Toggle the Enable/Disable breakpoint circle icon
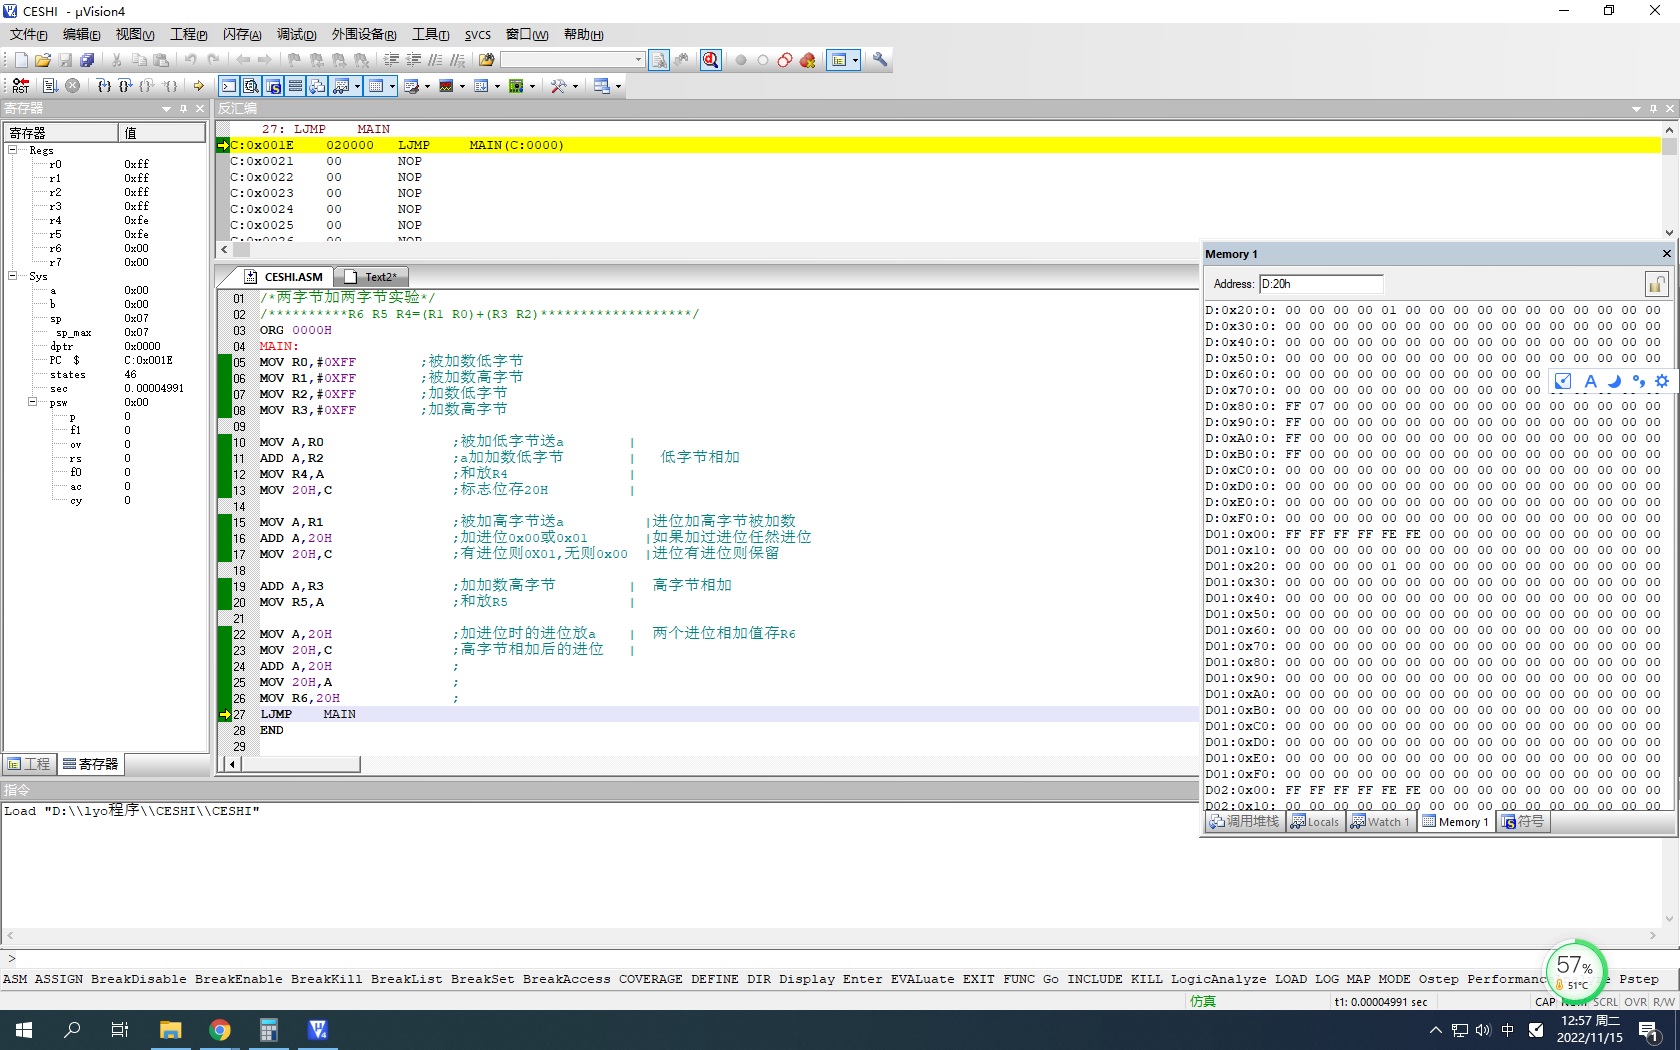The height and width of the screenshot is (1050, 1680). coord(763,60)
